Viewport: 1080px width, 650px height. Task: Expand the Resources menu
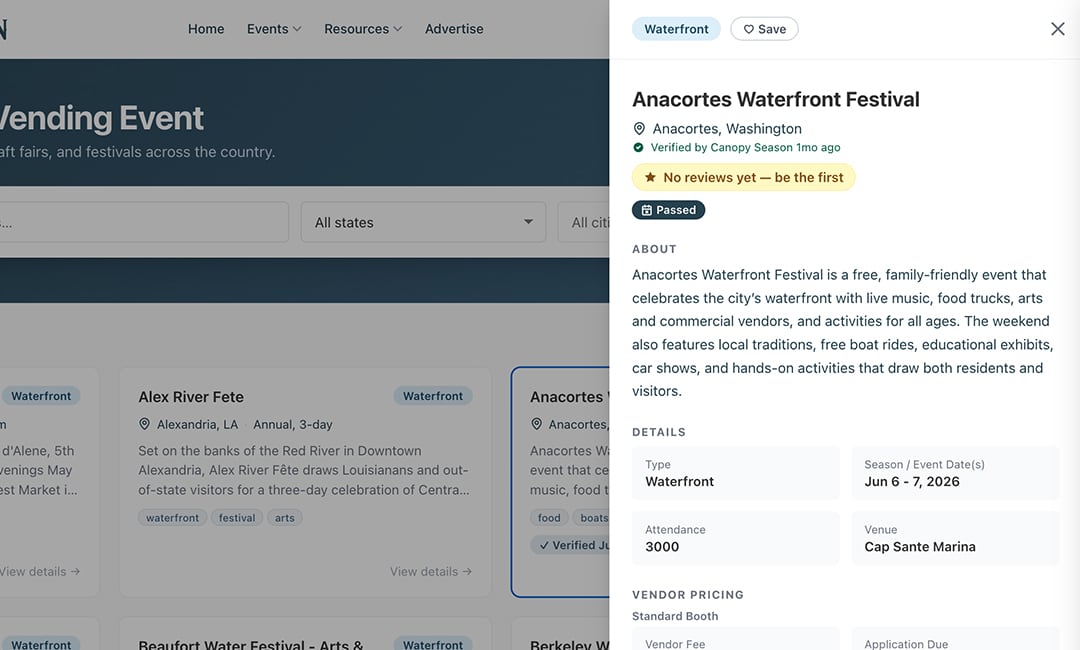point(363,29)
